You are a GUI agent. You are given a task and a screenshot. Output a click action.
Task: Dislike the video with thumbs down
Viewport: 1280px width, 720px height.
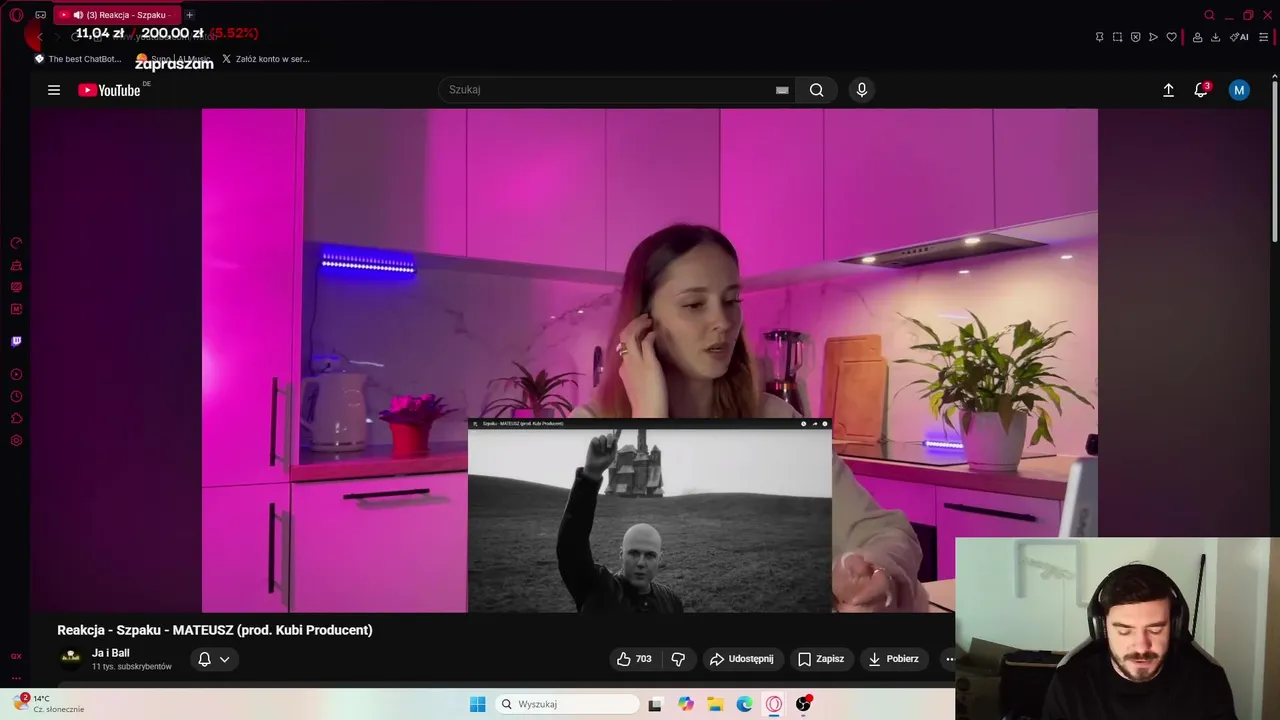678,659
